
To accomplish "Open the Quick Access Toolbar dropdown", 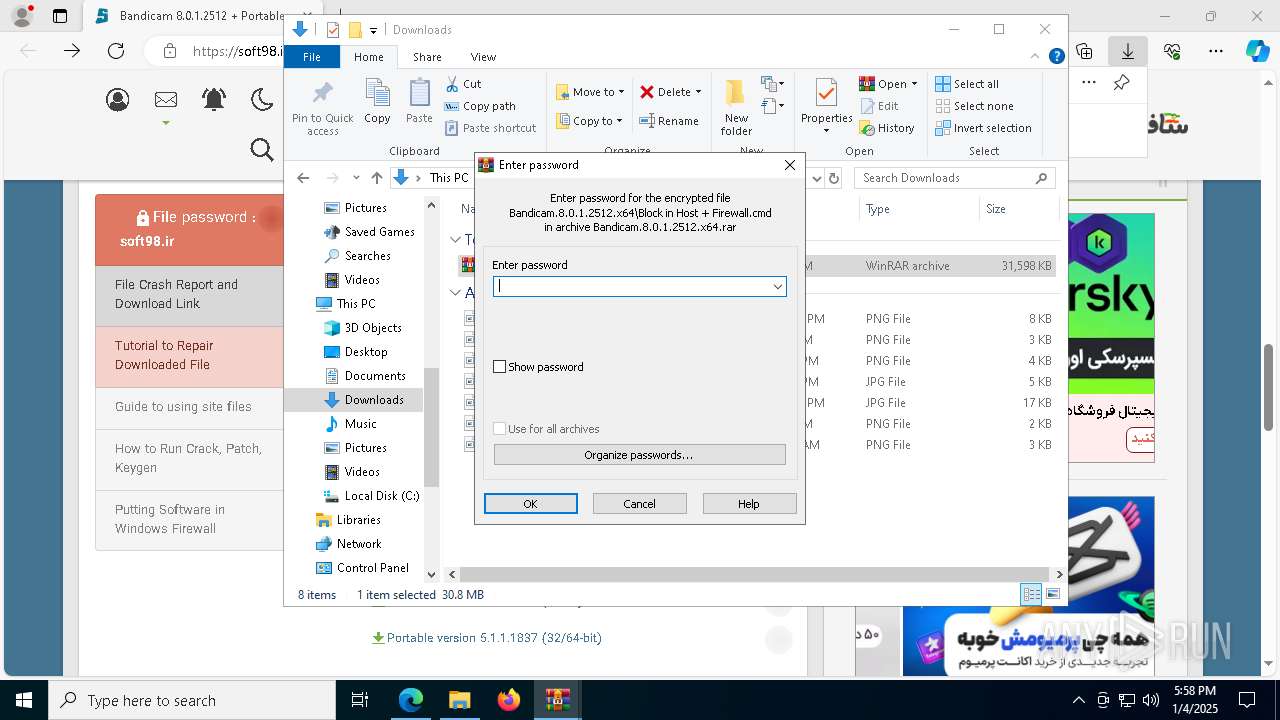I will (373, 30).
